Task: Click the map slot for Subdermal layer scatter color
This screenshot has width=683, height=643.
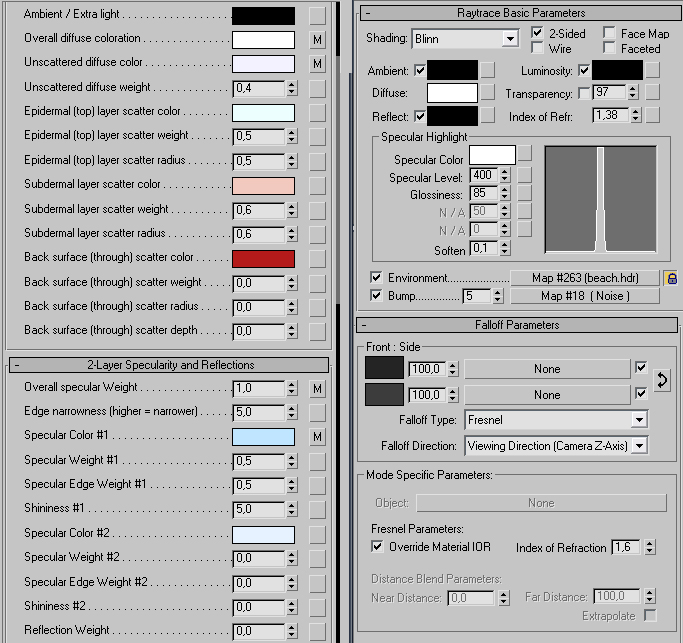Action: 317,186
